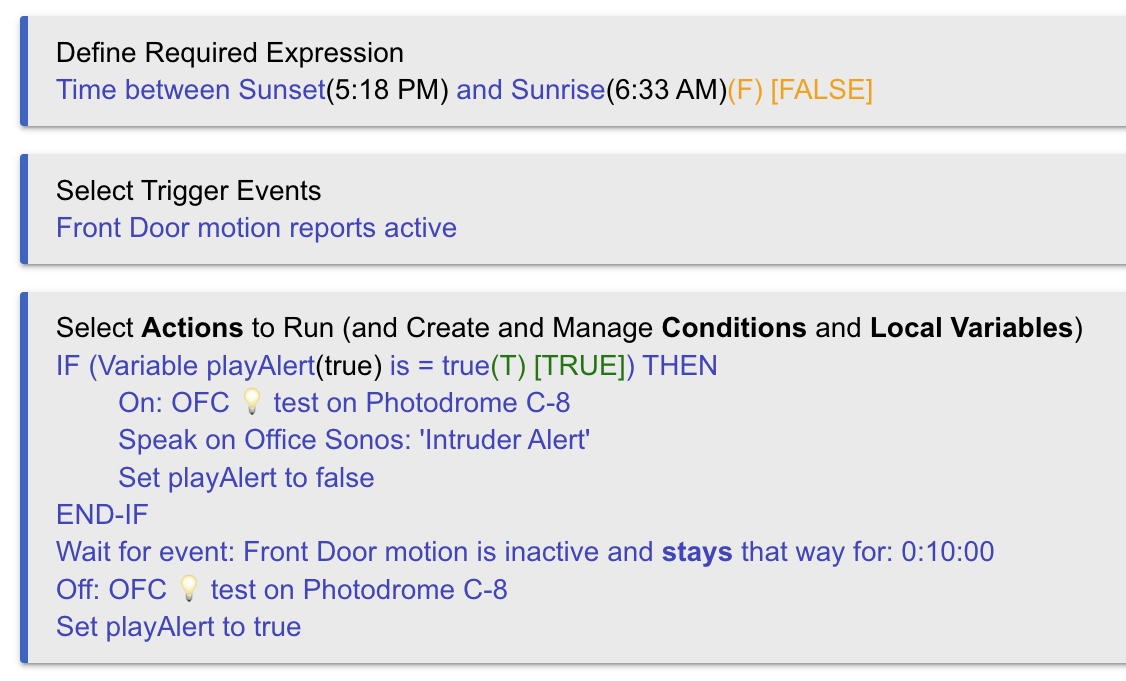1126x681 pixels.
Task: Click the END-IF action line
Action: (x=102, y=515)
